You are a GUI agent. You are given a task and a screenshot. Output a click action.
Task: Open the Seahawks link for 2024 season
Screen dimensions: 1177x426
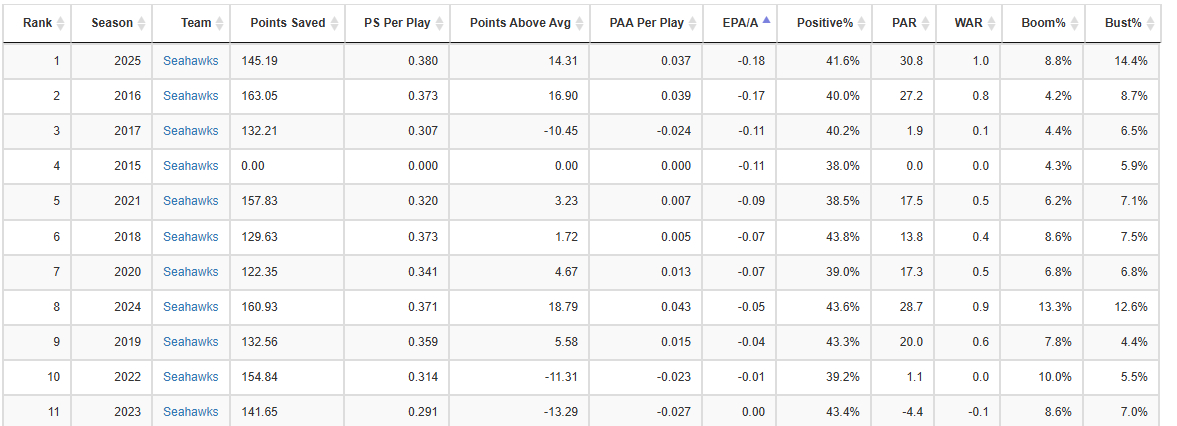[x=190, y=307]
